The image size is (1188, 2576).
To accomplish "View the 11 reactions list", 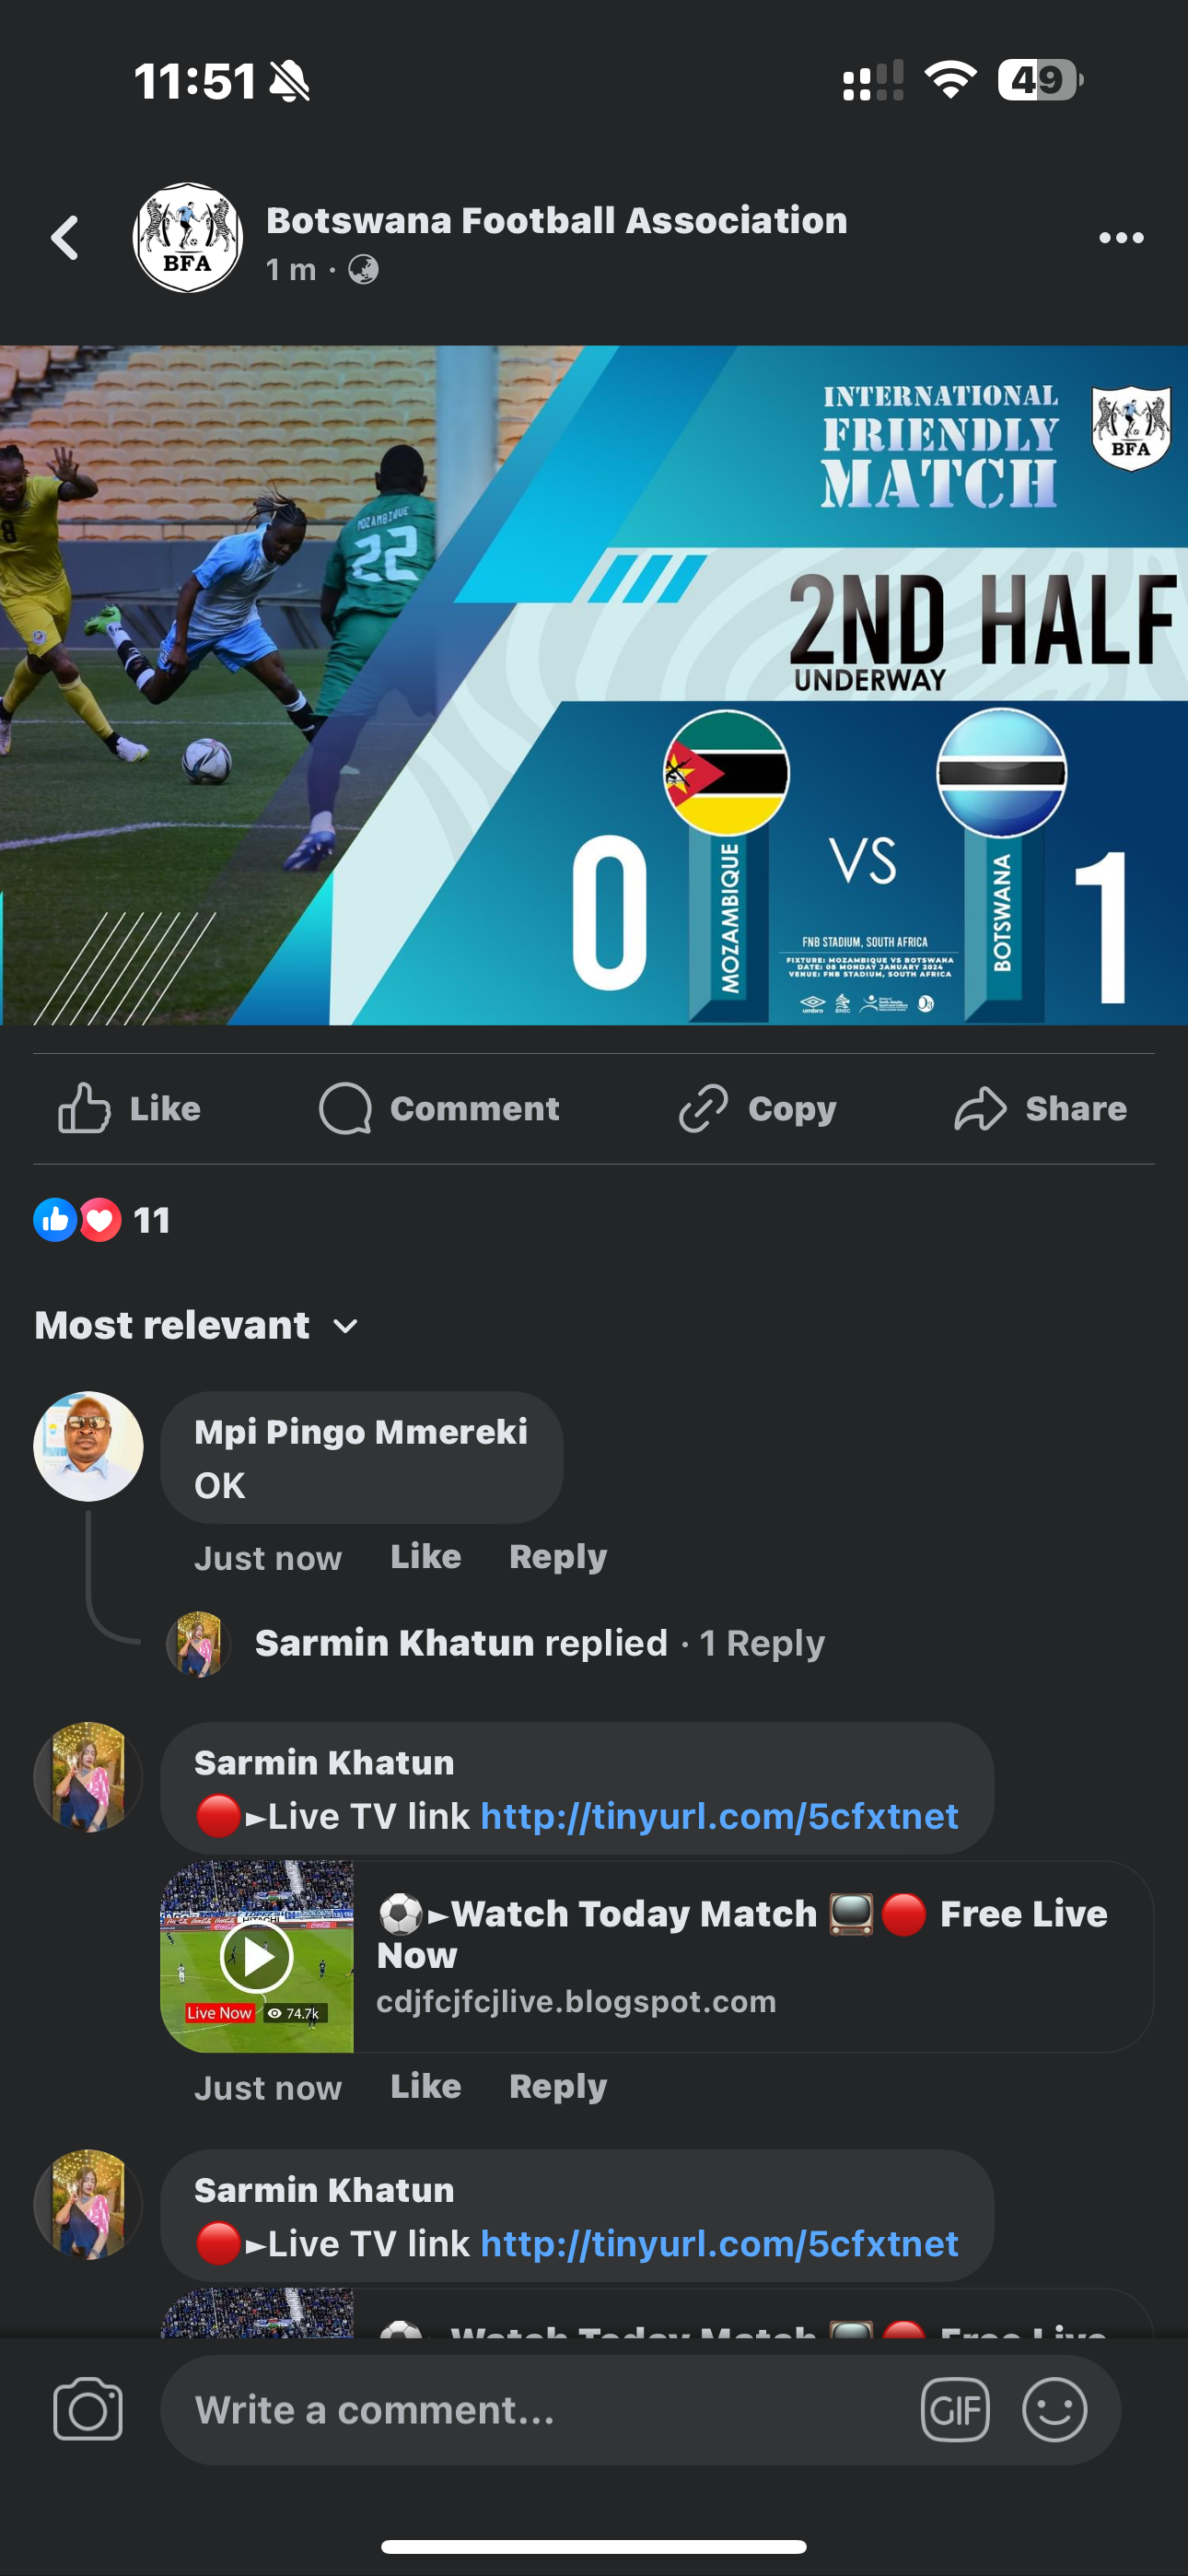I will coord(102,1219).
